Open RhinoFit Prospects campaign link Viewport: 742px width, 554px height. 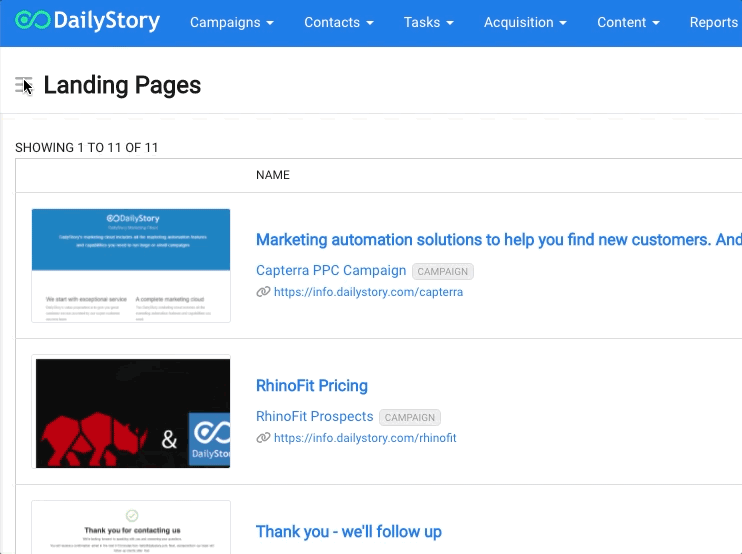[x=315, y=416]
